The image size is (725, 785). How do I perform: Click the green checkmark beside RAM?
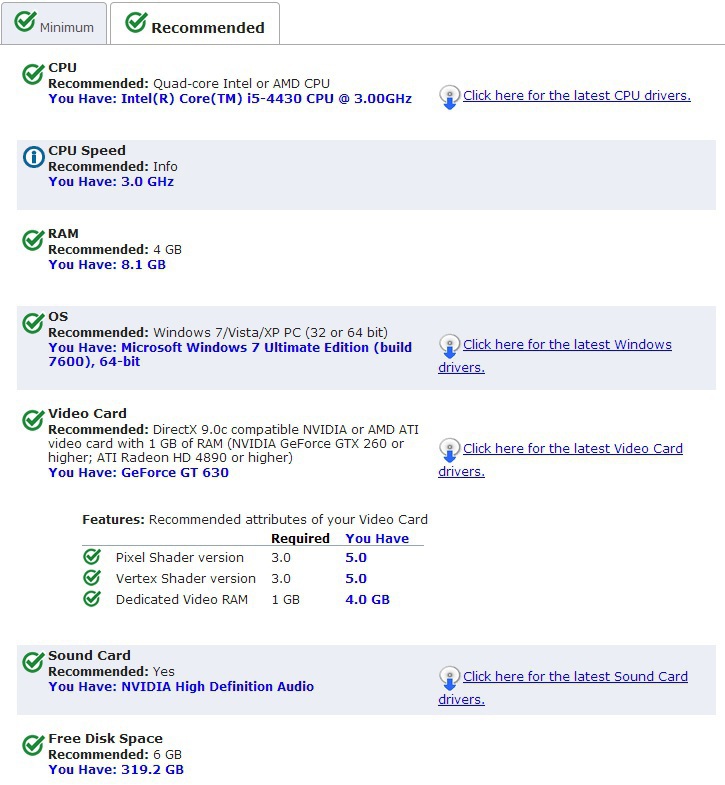point(33,239)
